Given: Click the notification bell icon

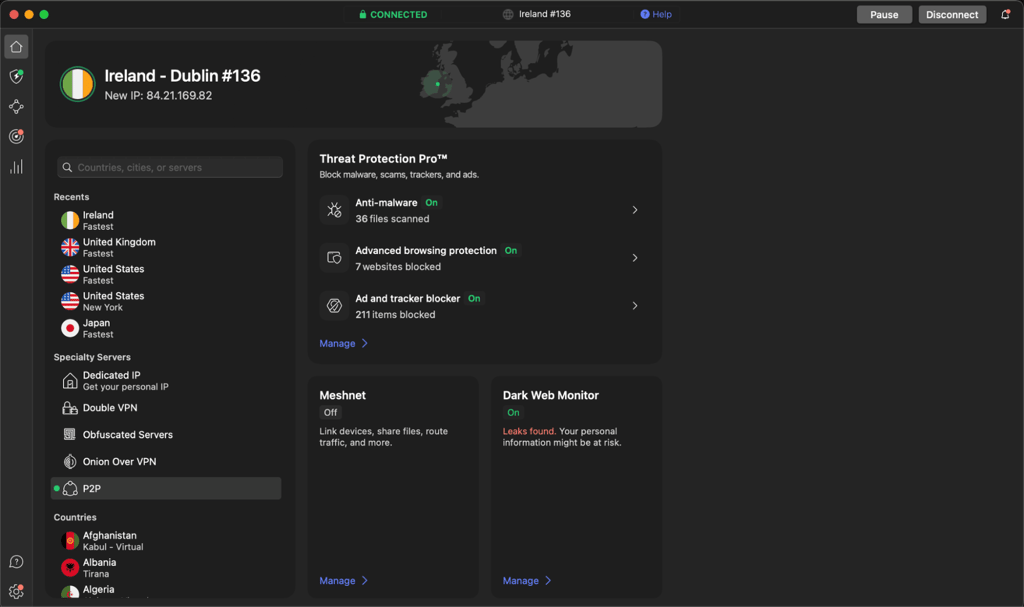Looking at the screenshot, I should [1005, 14].
